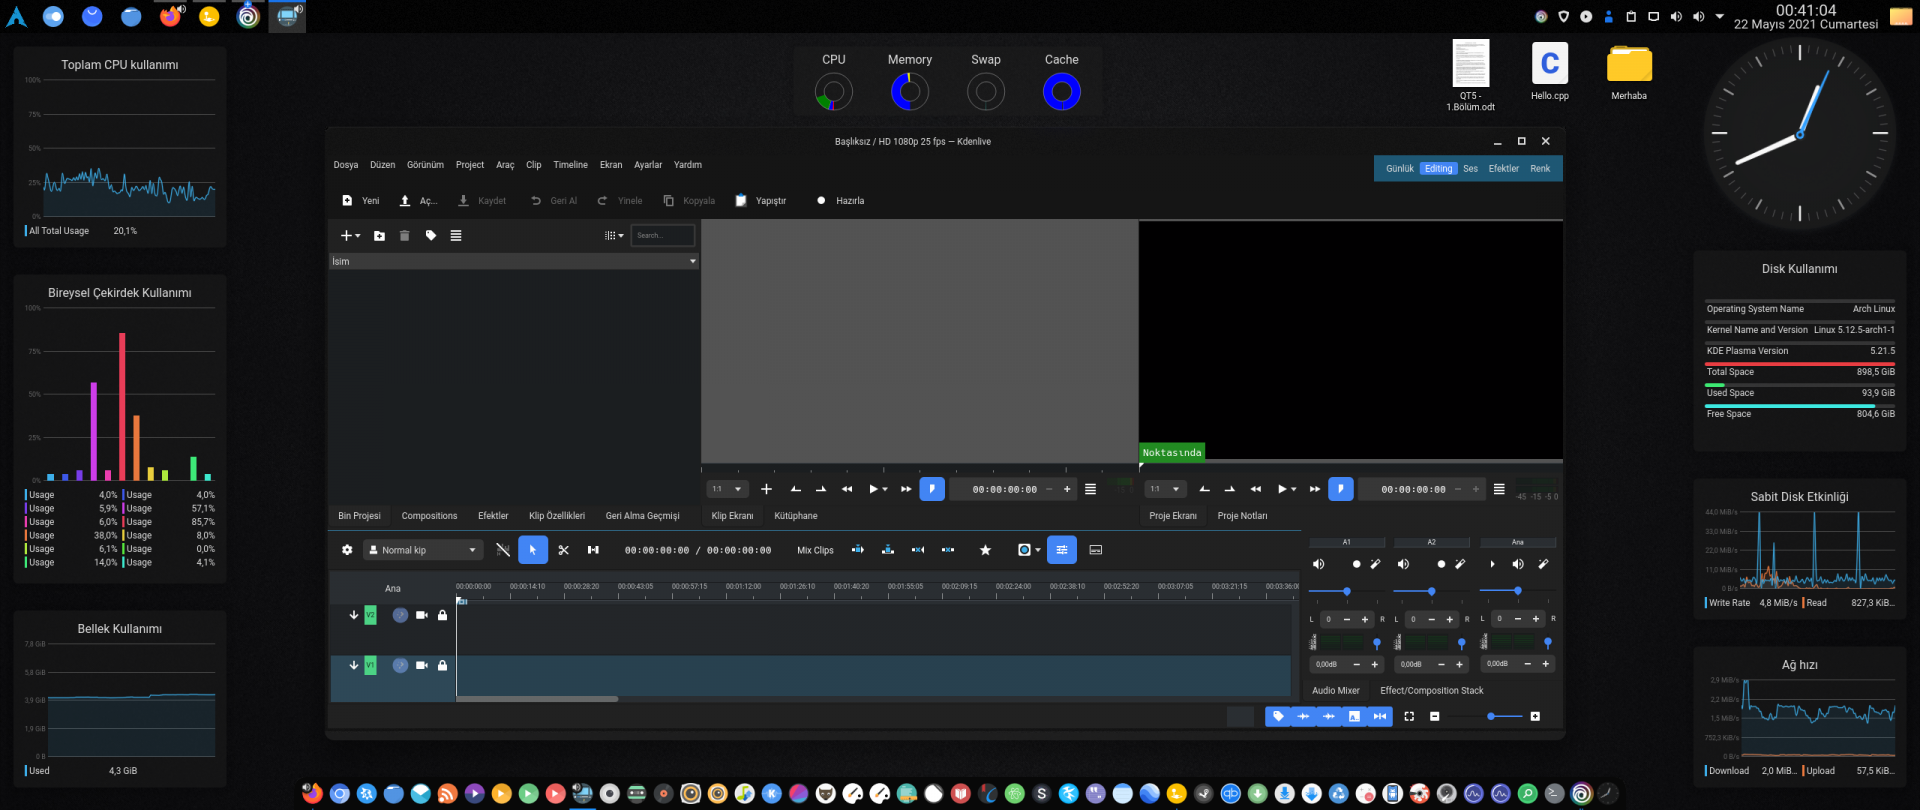Image resolution: width=1920 pixels, height=810 pixels.
Task: Toggle the timeline tags button in bottom status bar
Action: pyautogui.click(x=1278, y=716)
